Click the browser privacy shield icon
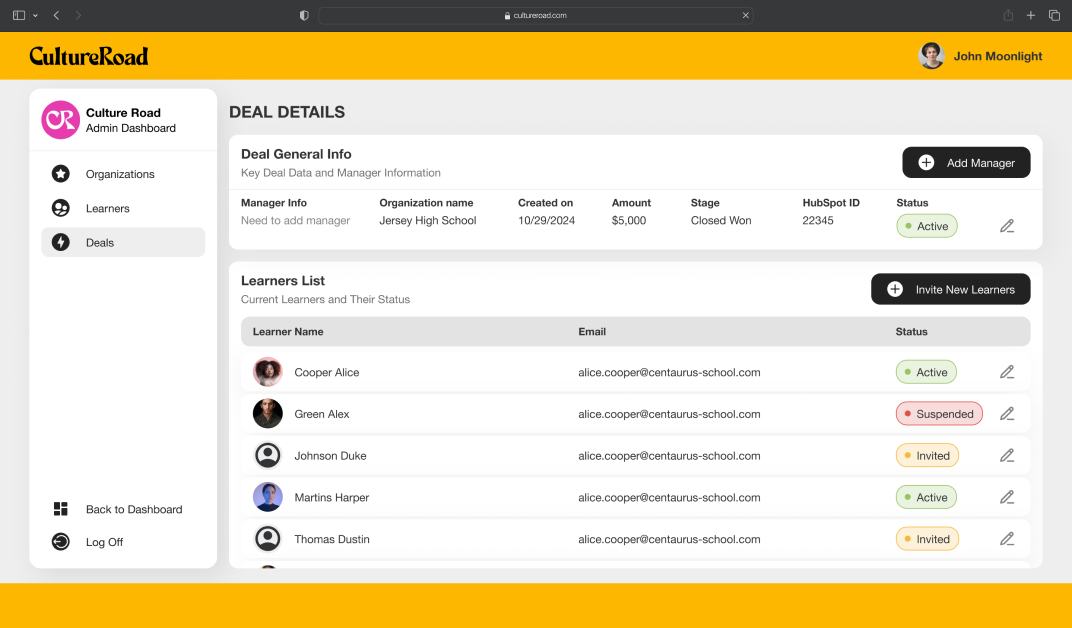The height and width of the screenshot is (628, 1072). (304, 15)
